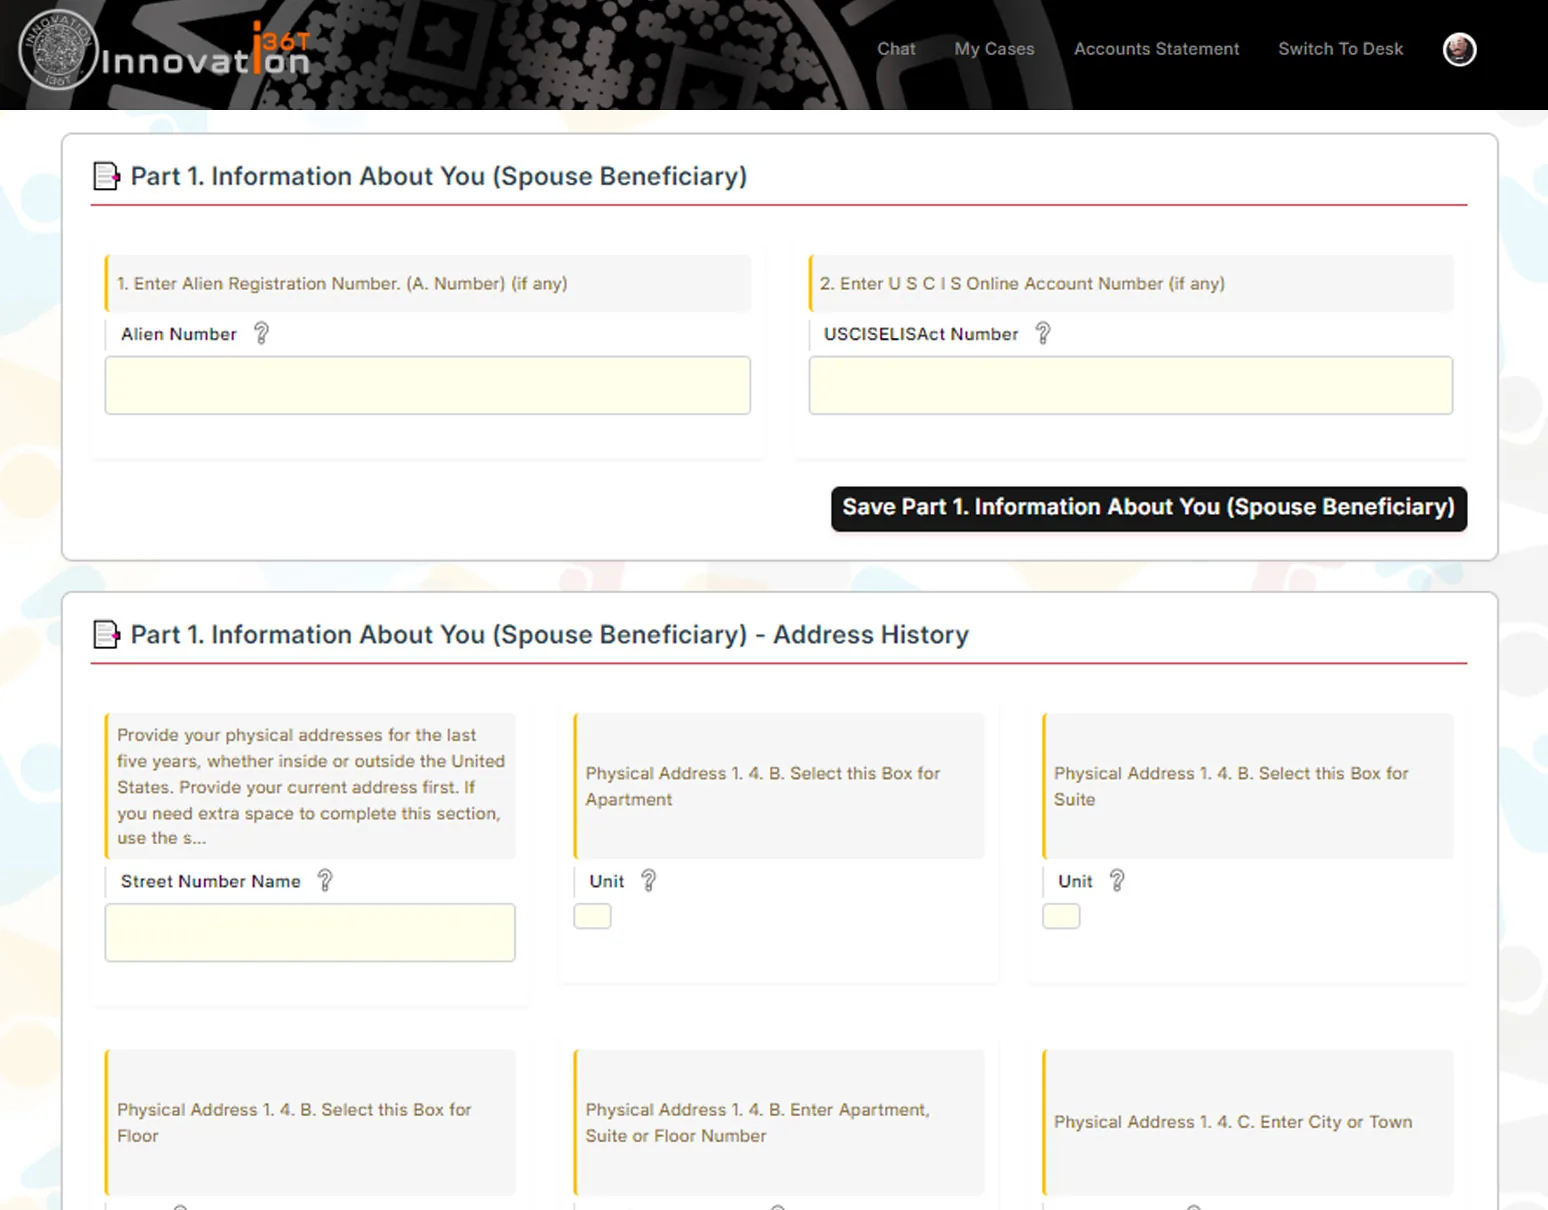Focus the Alien Number input field
1548x1210 pixels.
(x=428, y=385)
